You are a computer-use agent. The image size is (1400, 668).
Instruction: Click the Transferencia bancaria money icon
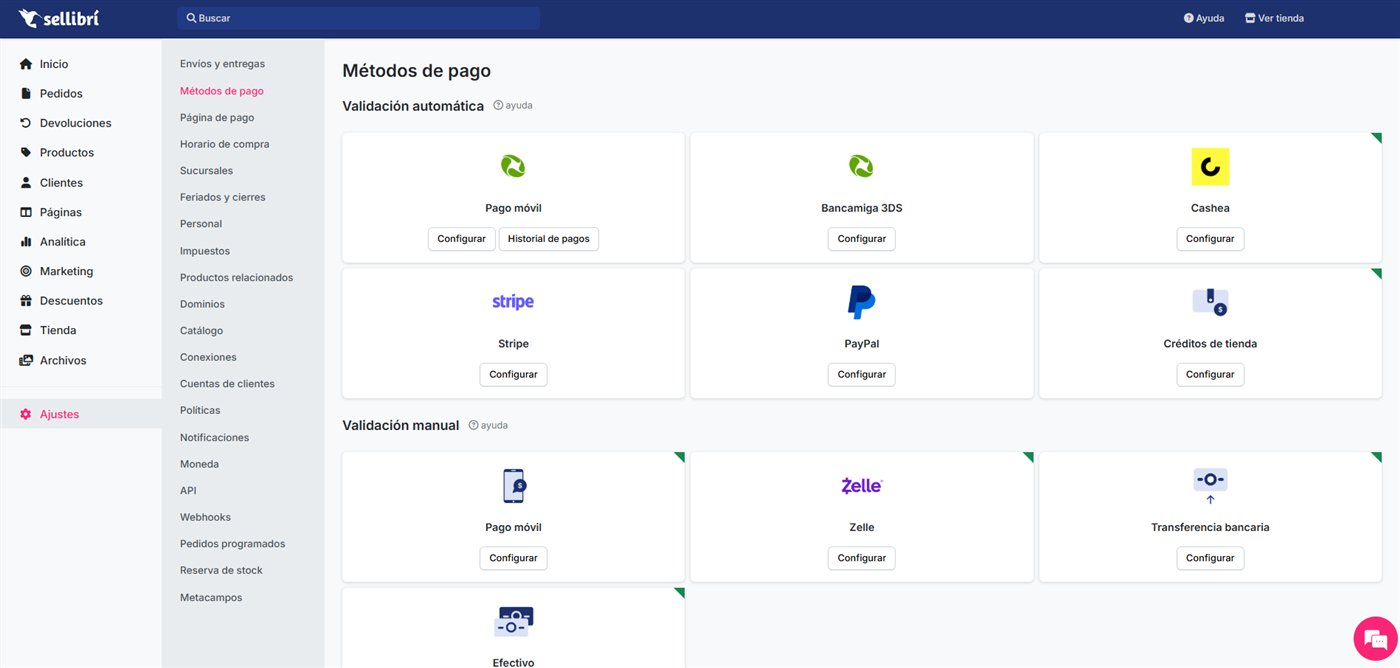click(1210, 486)
